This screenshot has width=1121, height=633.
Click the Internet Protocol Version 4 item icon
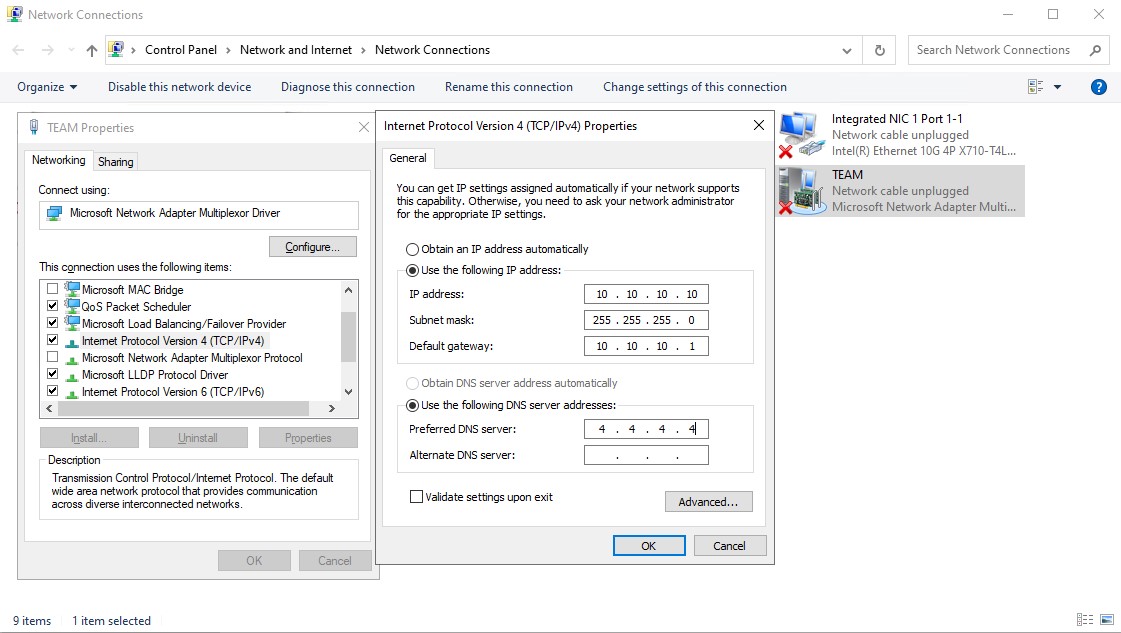[x=71, y=340]
